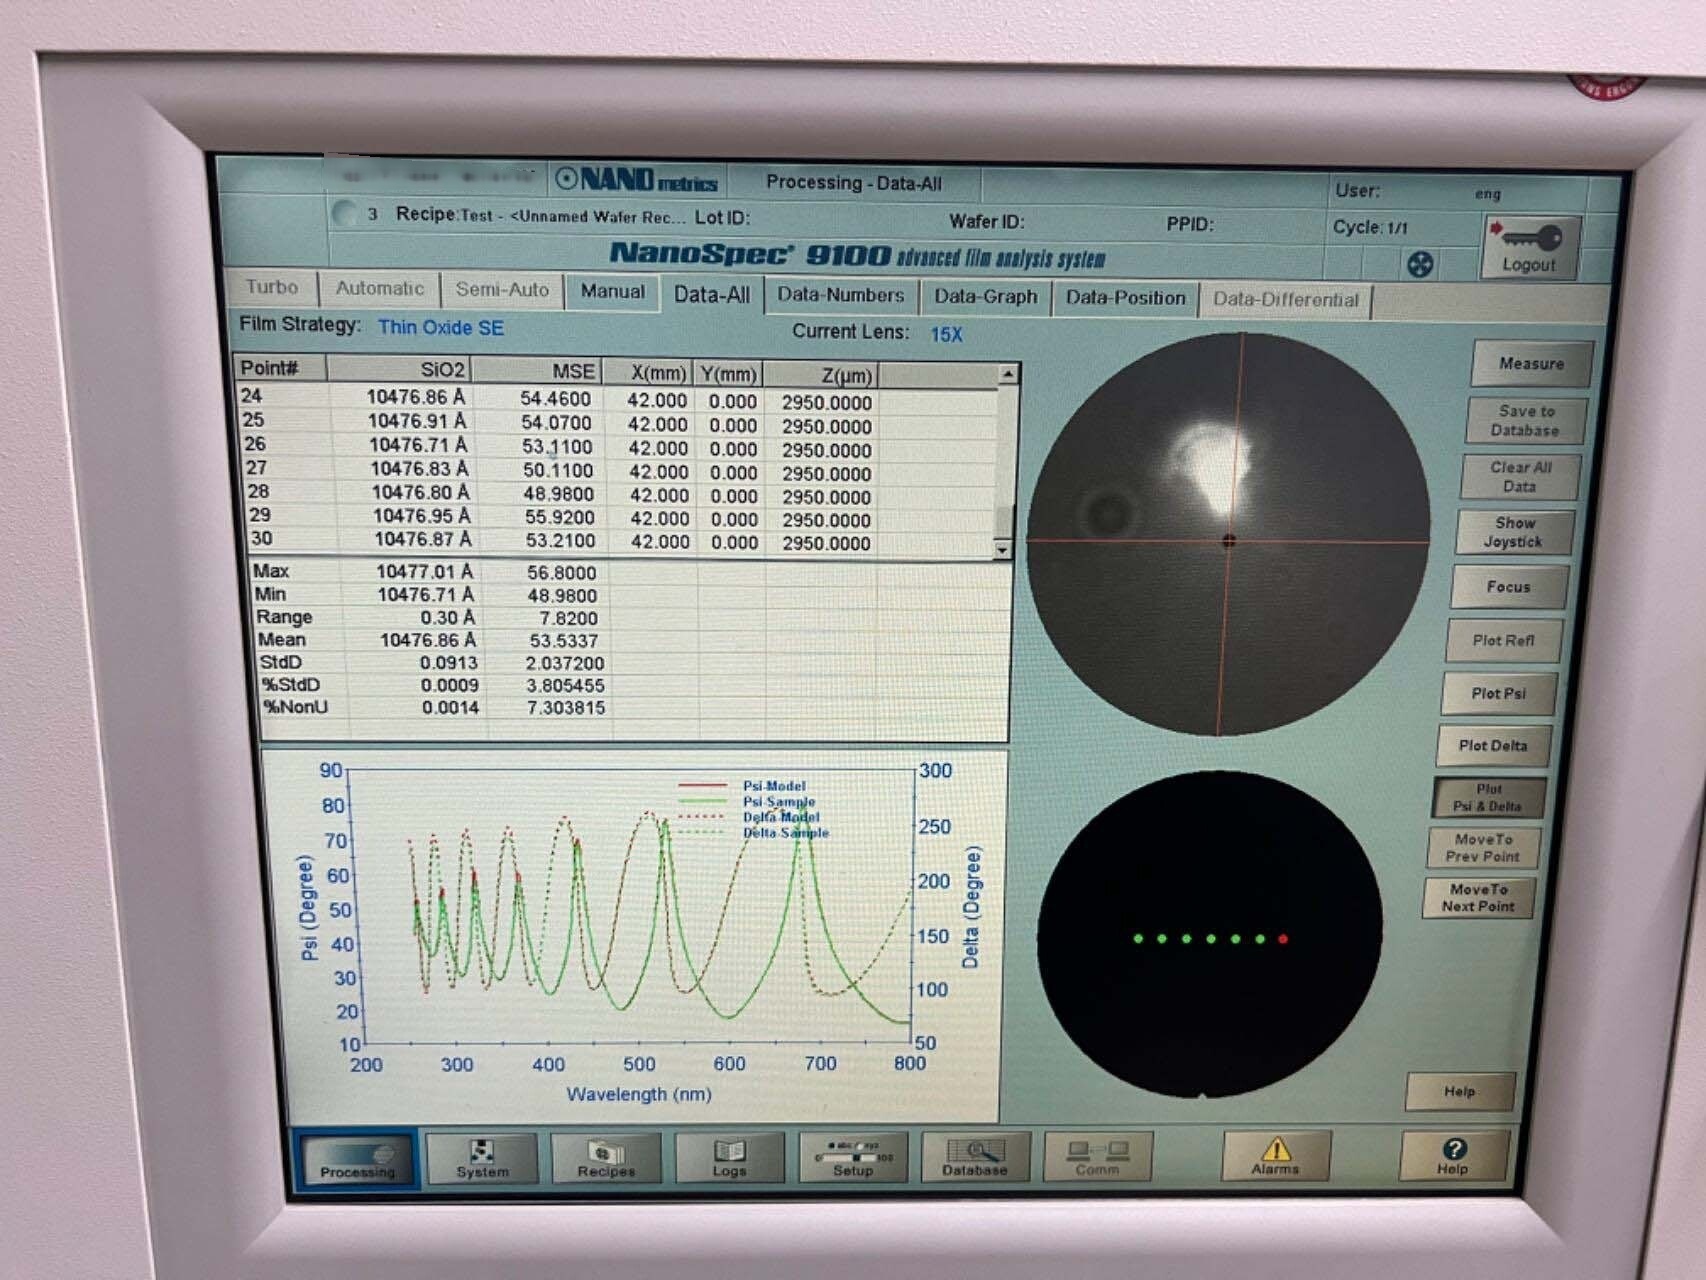The height and width of the screenshot is (1280, 1706).
Task: Open the Data-Numbers tab
Action: click(841, 295)
